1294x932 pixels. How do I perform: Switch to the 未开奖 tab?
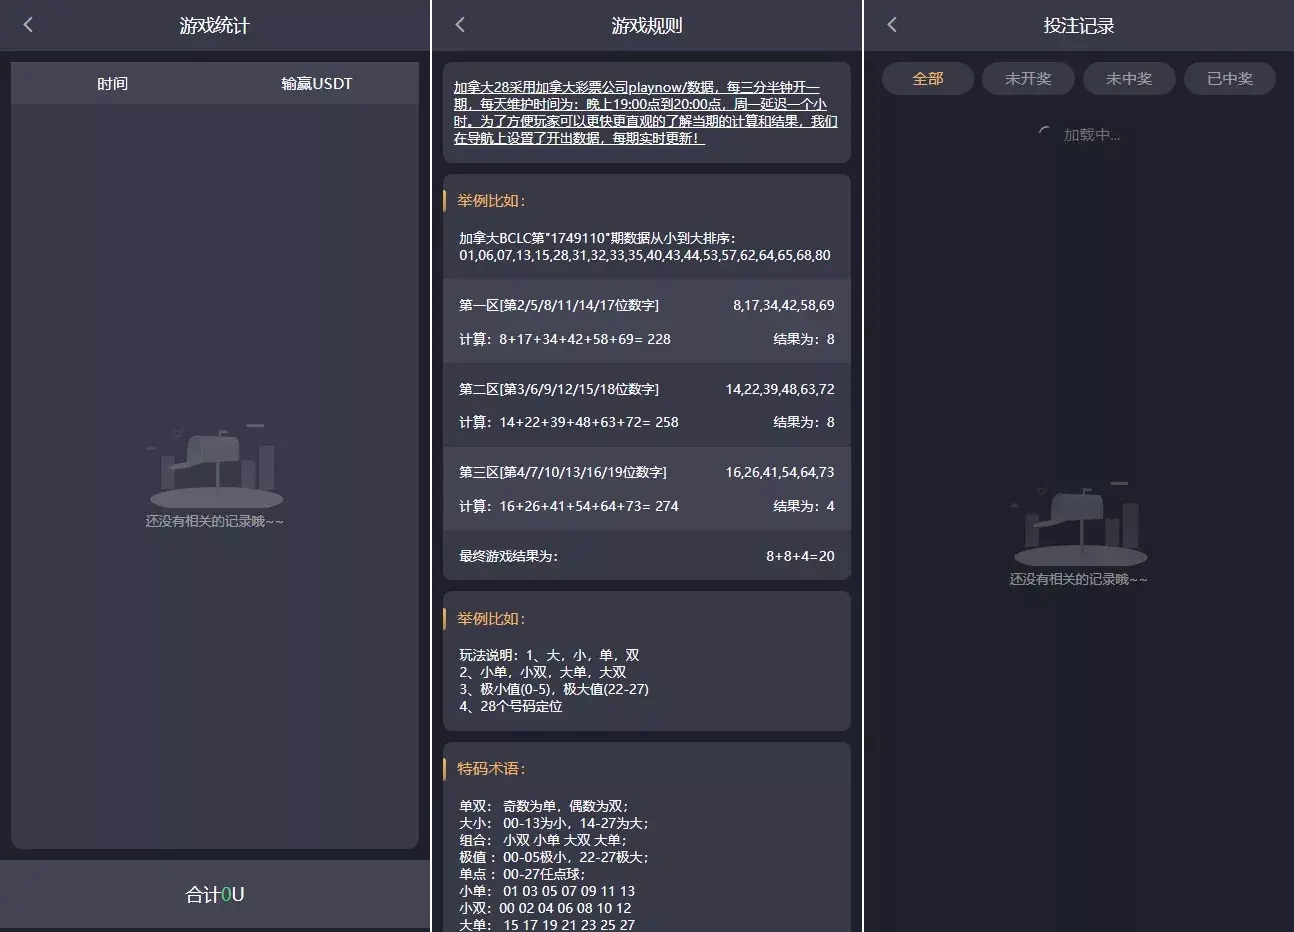point(1028,79)
